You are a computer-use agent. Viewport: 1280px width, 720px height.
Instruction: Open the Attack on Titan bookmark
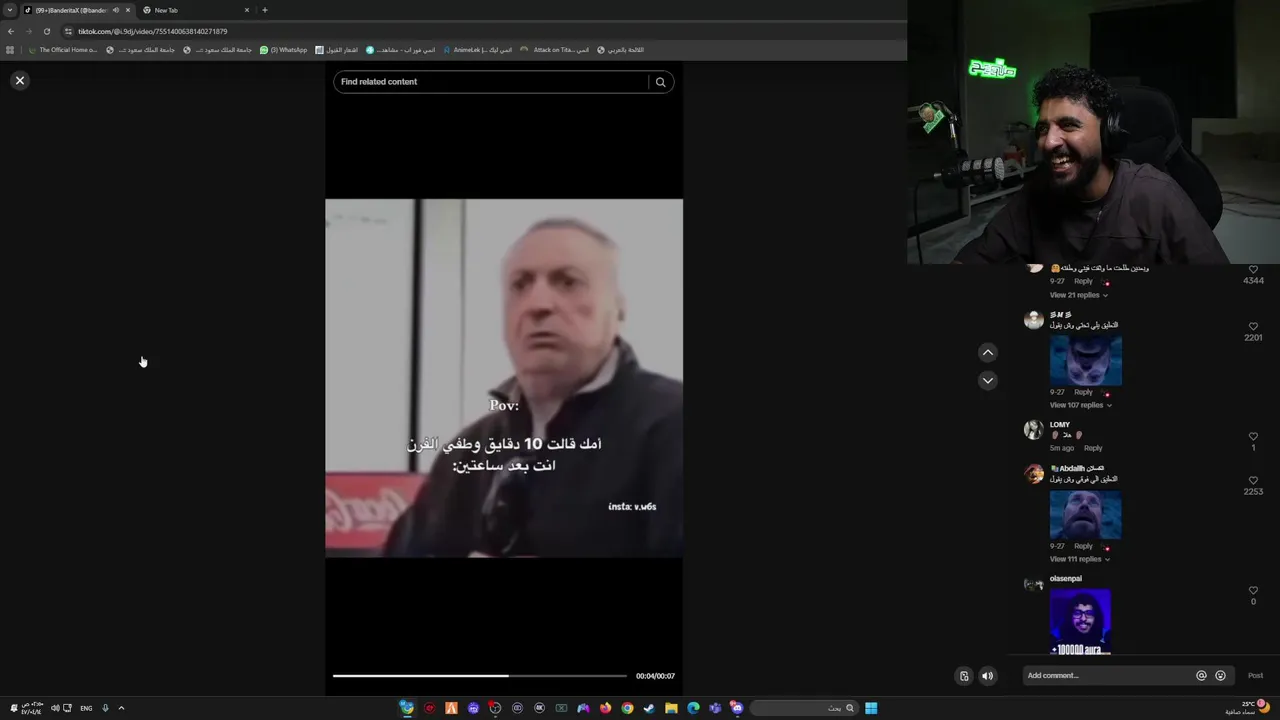[554, 50]
